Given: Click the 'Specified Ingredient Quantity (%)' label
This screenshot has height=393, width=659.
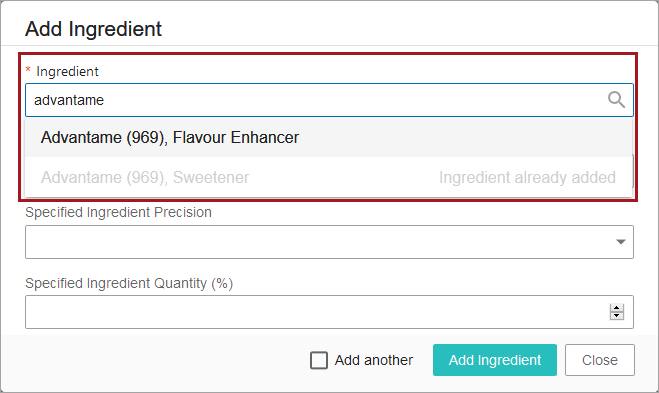Looking at the screenshot, I should [x=129, y=283].
